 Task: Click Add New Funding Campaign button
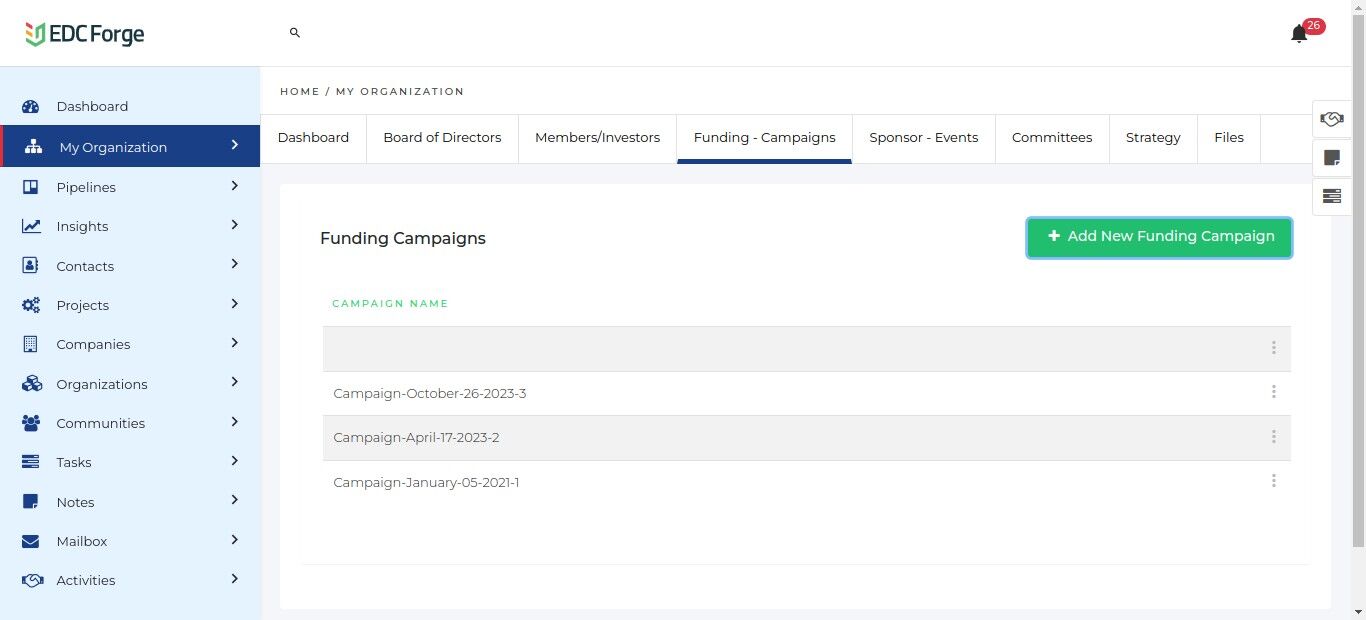point(1159,237)
